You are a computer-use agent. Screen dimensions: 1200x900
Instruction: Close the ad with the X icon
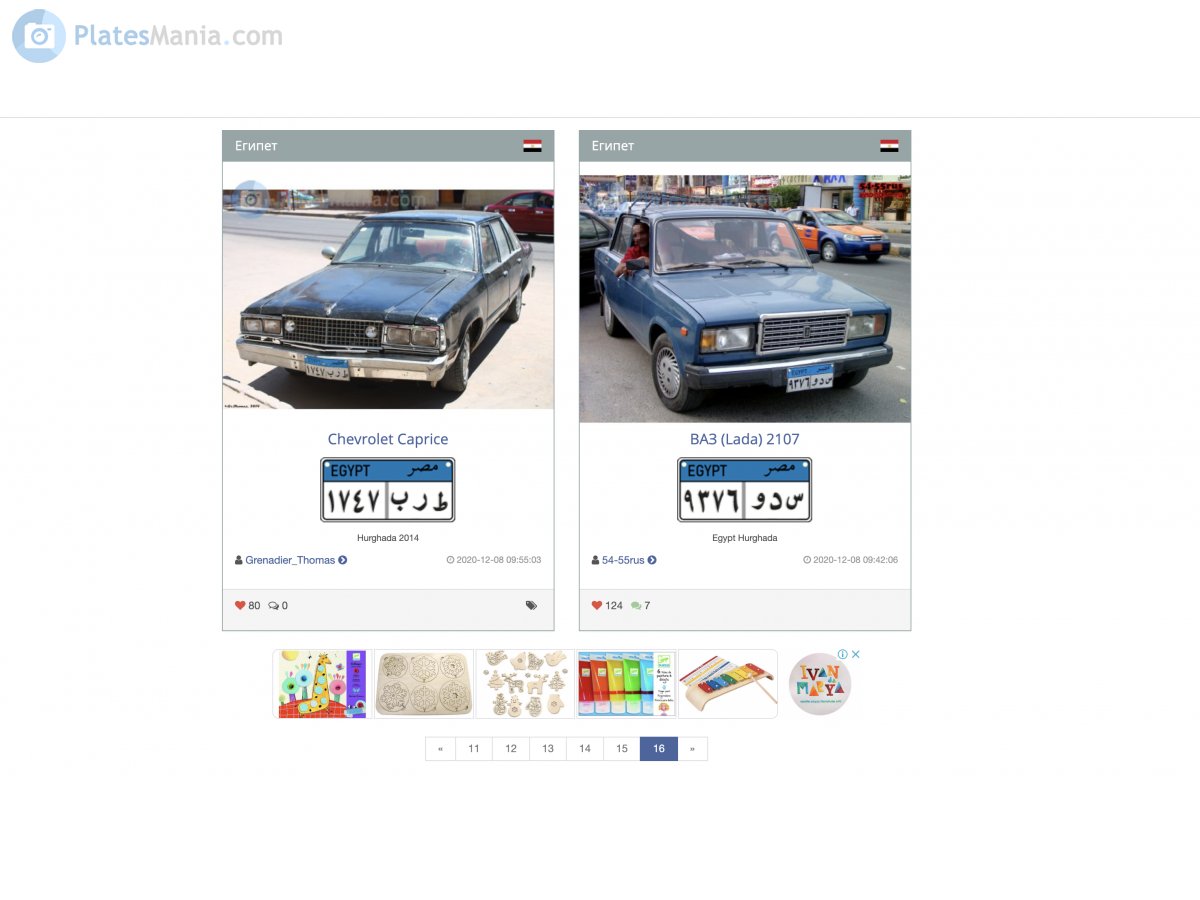(x=856, y=654)
